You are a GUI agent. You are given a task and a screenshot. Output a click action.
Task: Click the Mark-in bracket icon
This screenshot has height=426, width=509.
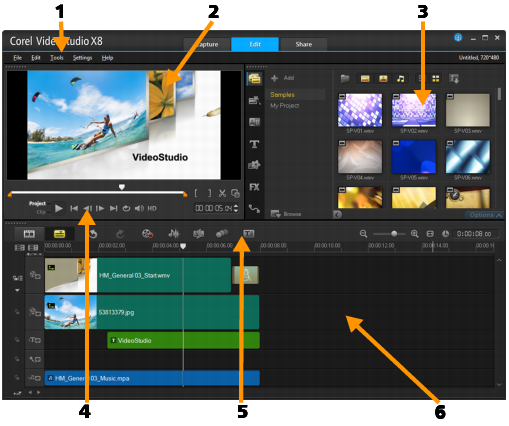(196, 193)
